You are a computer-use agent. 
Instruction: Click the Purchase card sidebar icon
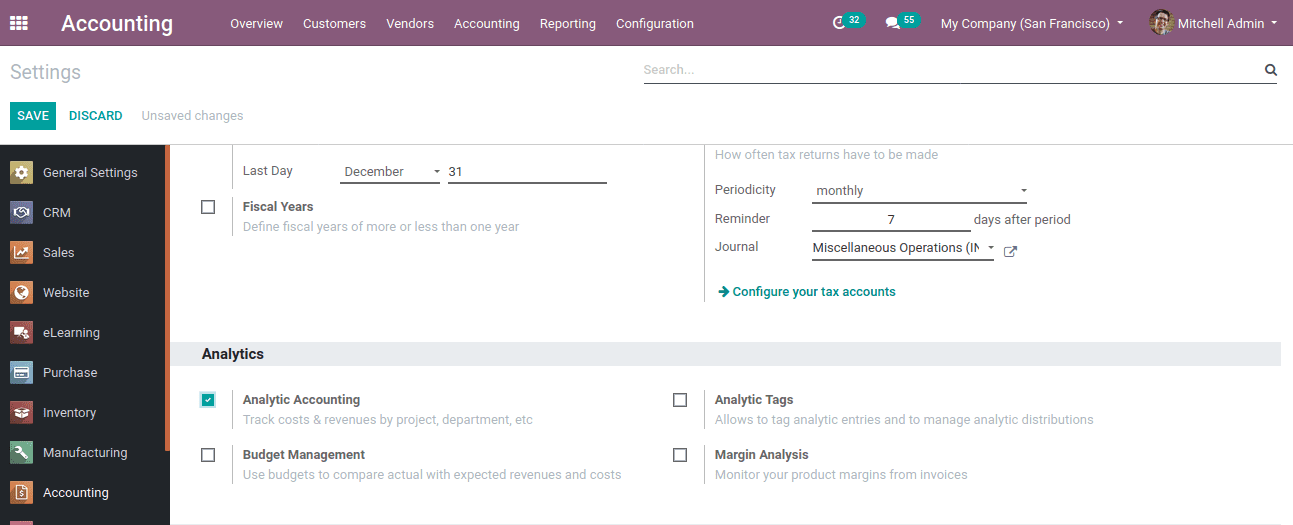pyautogui.click(x=22, y=372)
